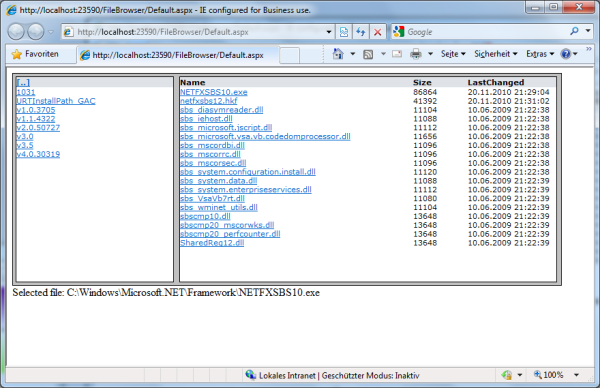Image resolution: width=600 pixels, height=388 pixels.
Task: Select file sbs_VsaVb7rt.dll
Action: pos(212,198)
